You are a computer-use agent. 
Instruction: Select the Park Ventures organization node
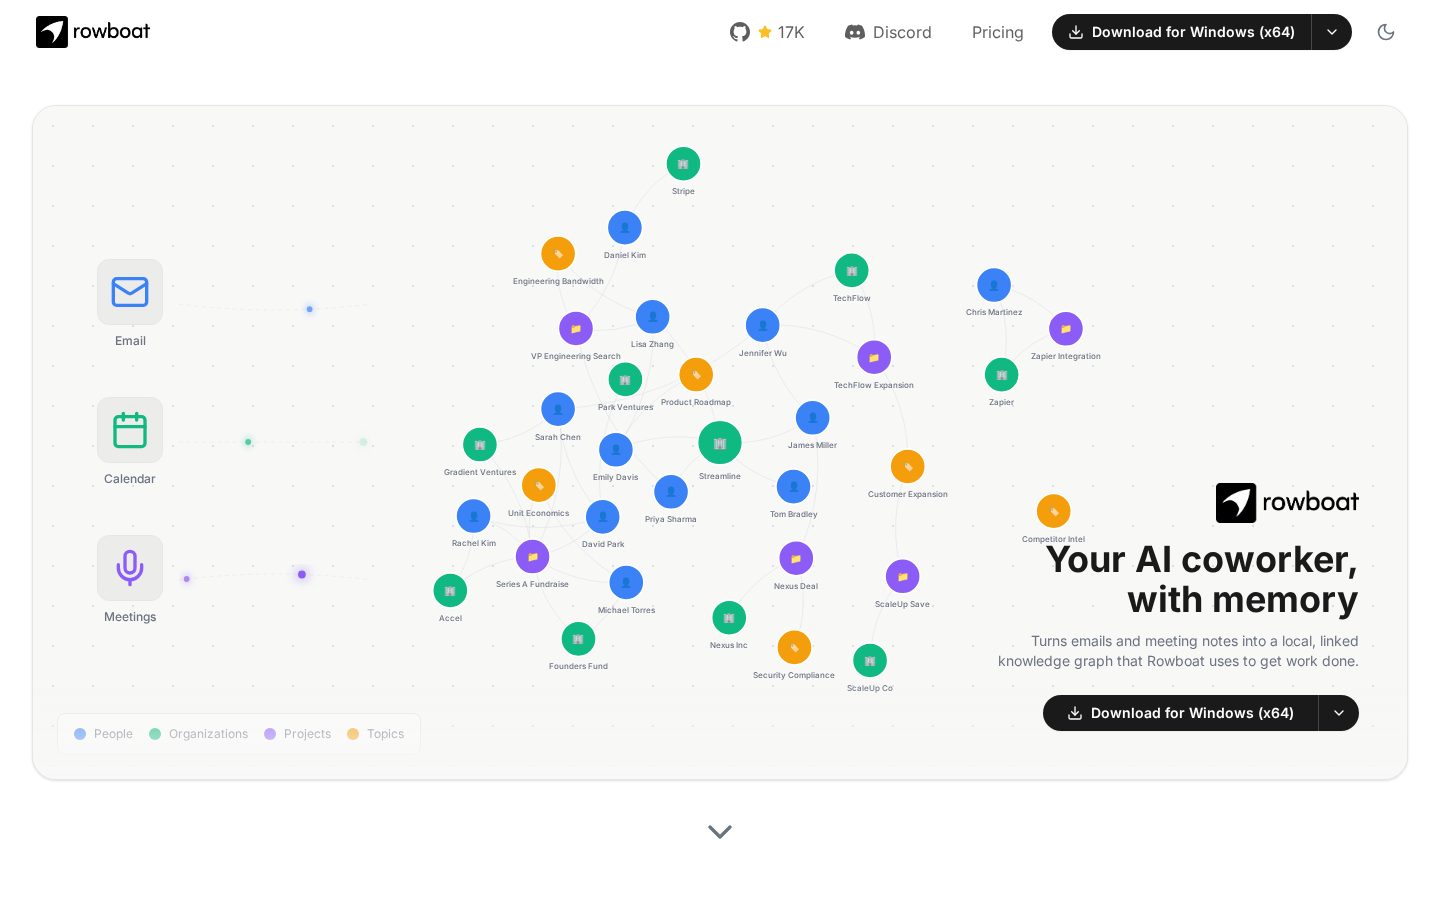625,380
